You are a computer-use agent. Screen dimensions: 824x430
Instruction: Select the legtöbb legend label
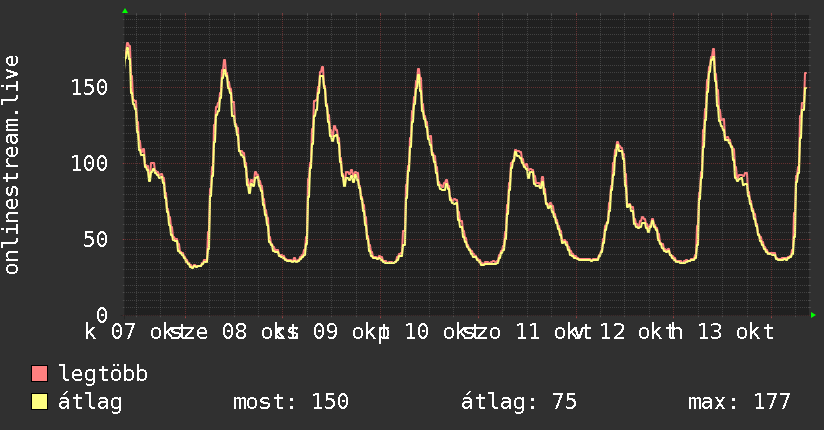click(103, 374)
